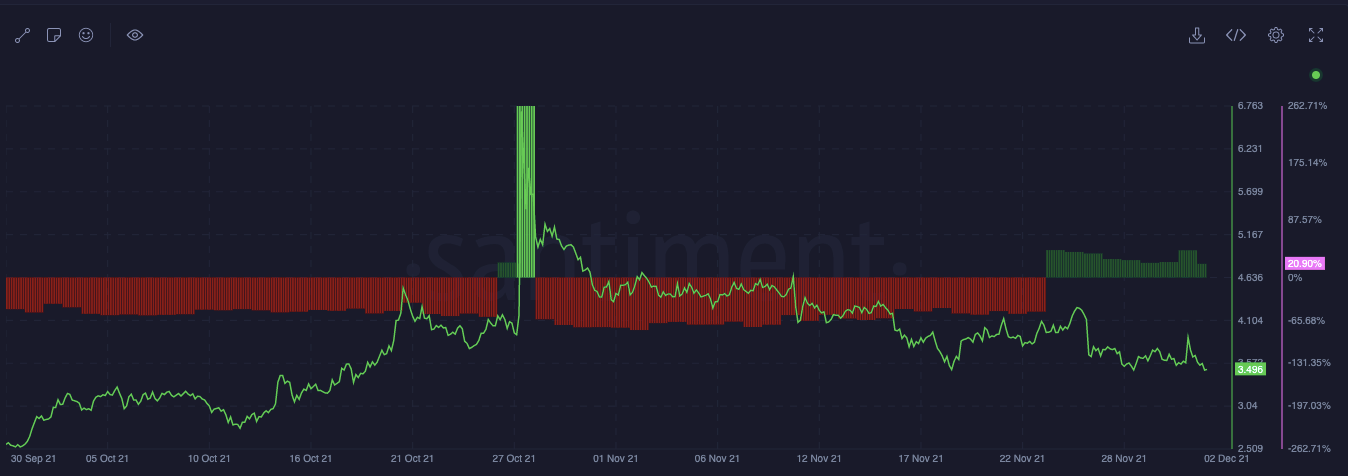Enter fullscreen chart mode

(x=1316, y=35)
